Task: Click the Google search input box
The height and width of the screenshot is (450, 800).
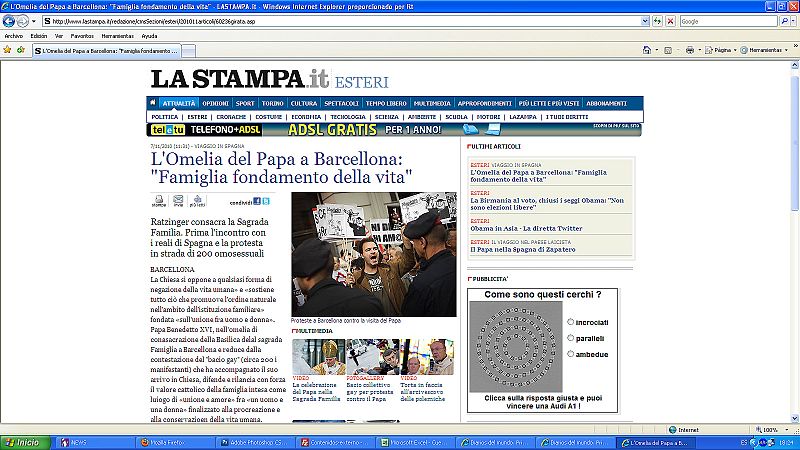Action: [729, 21]
